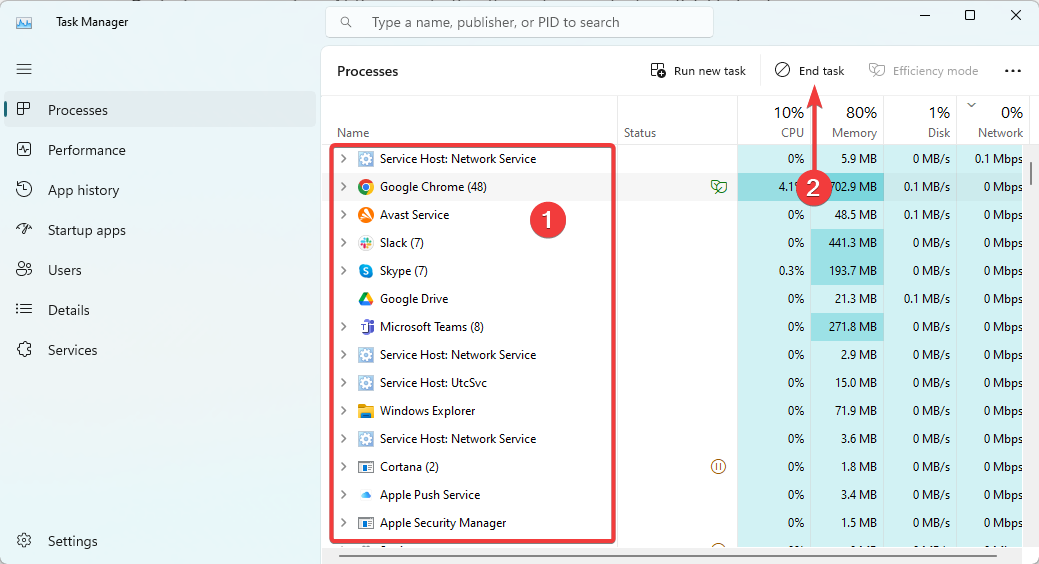The height and width of the screenshot is (564, 1039).
Task: Expand the Apple Security Manager process
Action: (x=343, y=523)
